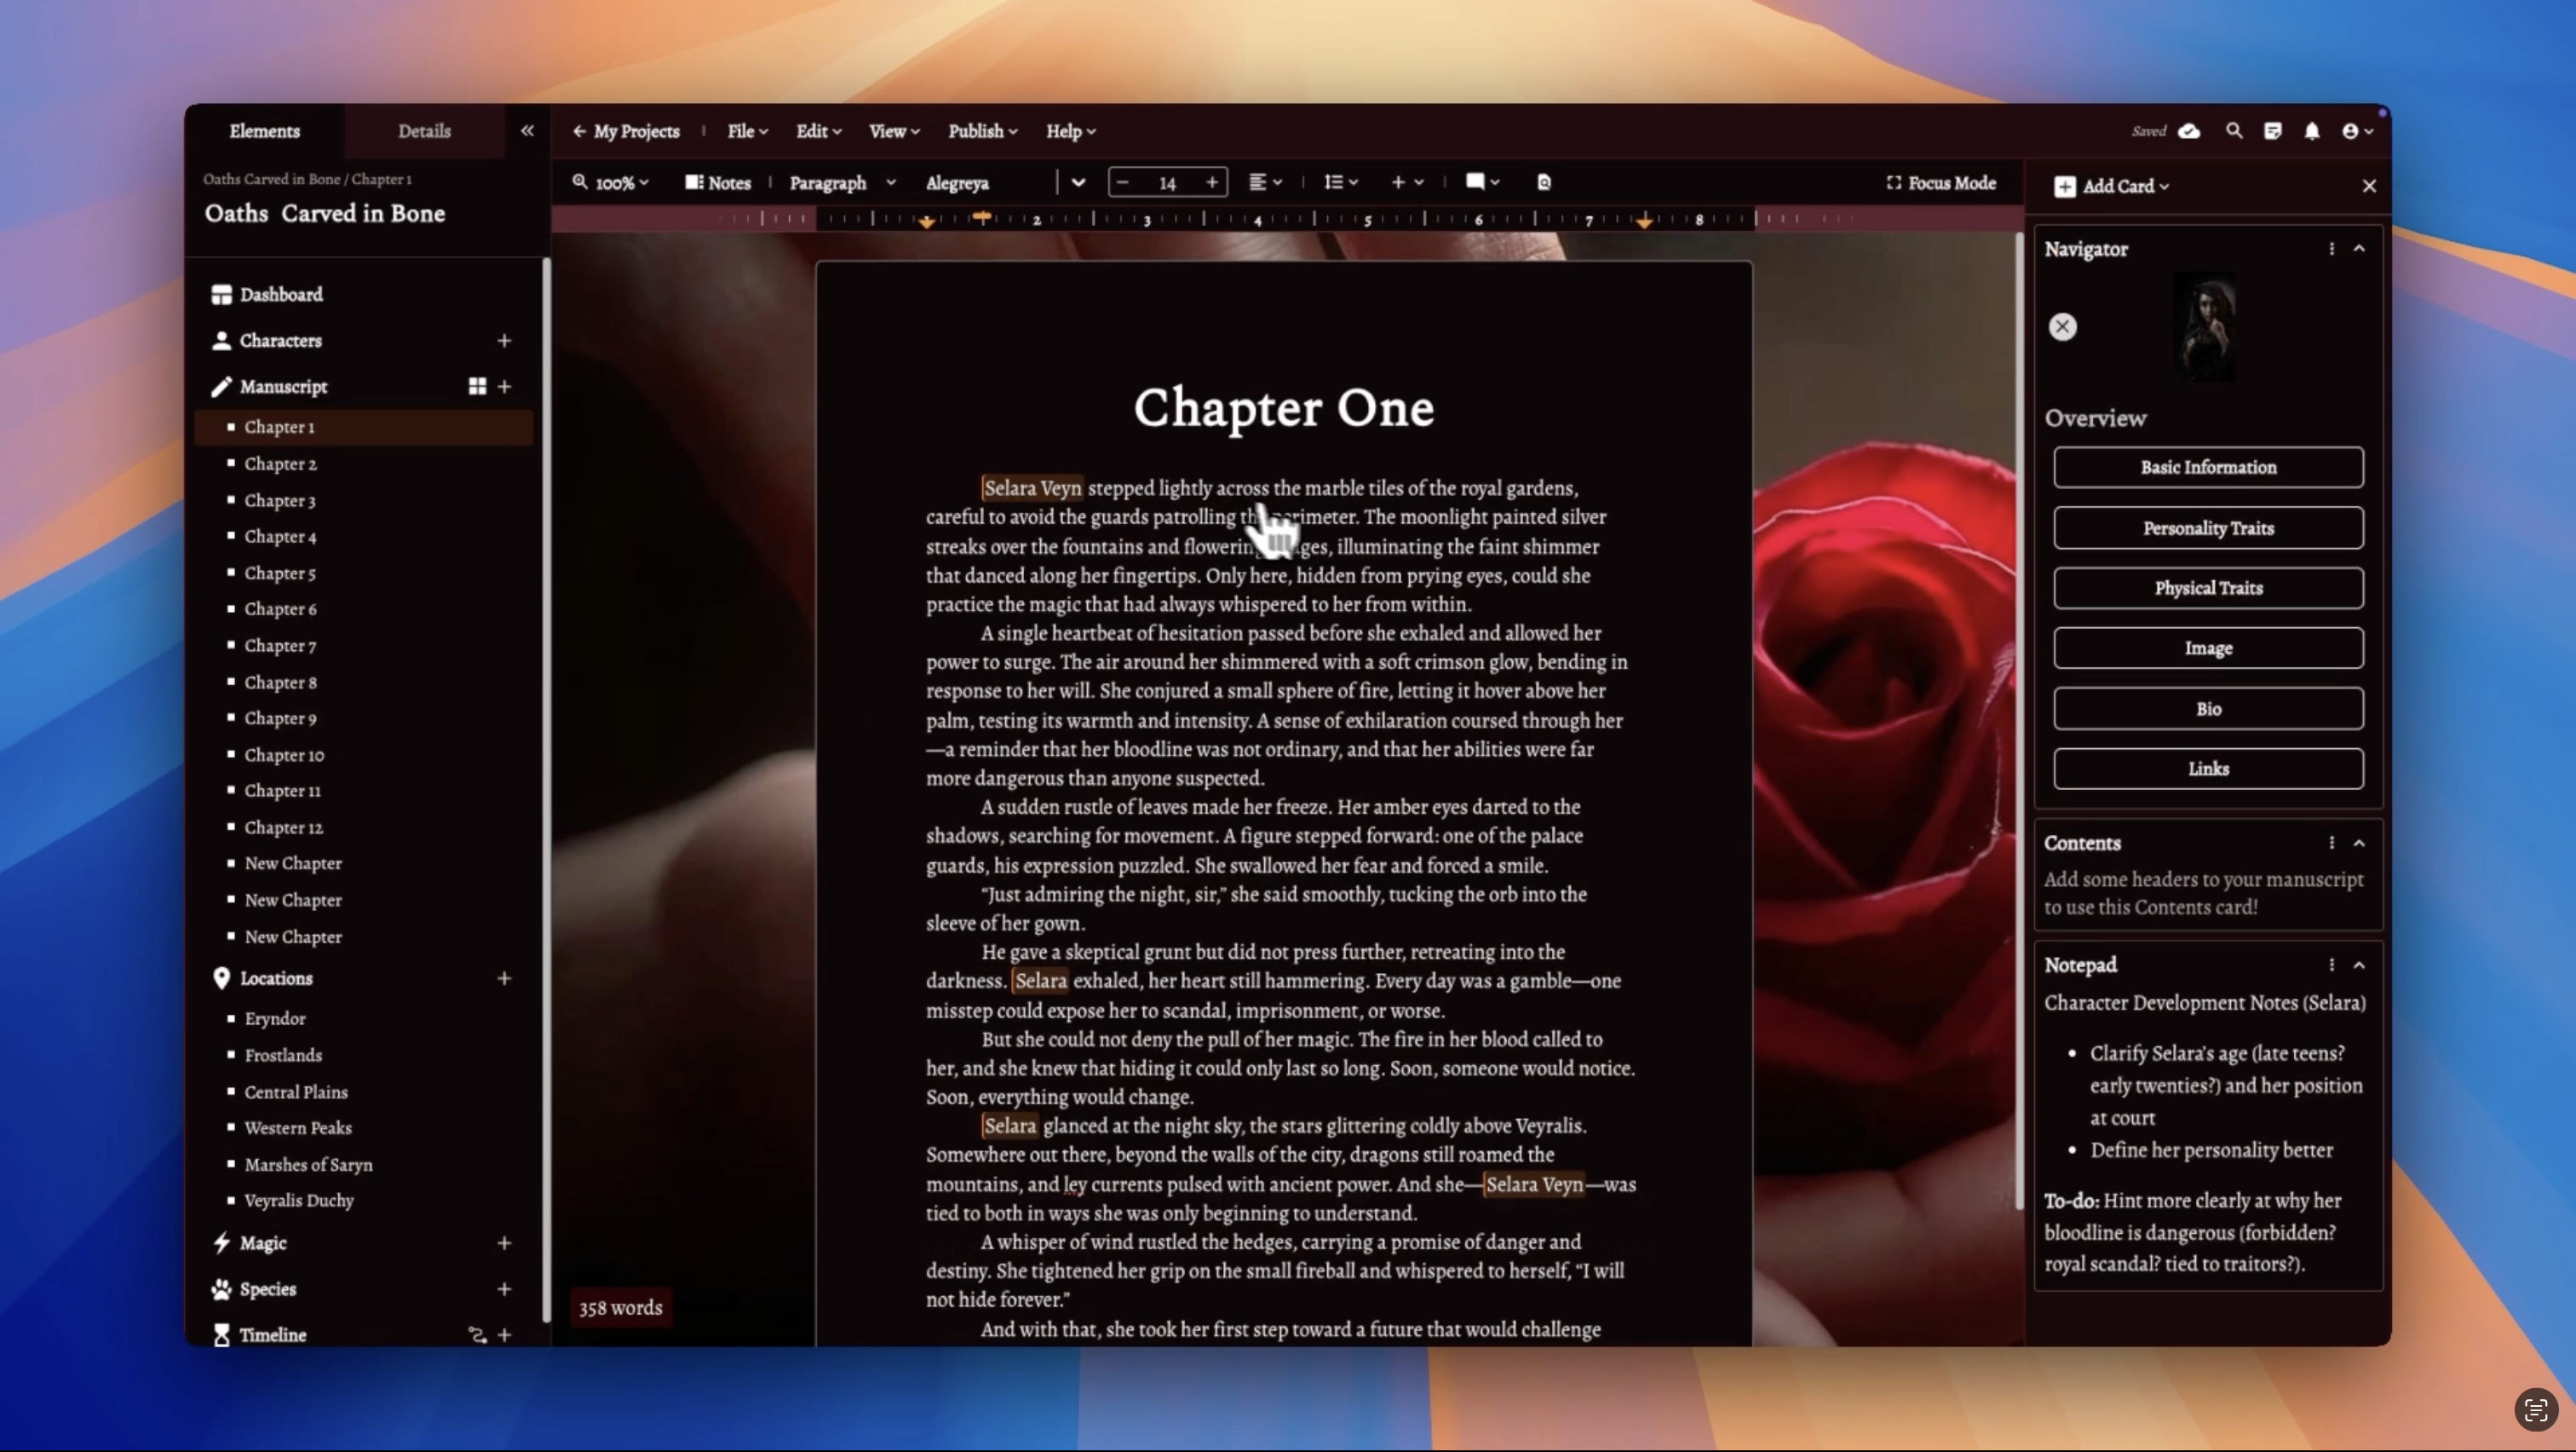Open the Timeline path view icon
This screenshot has height=1452, width=2576.
click(477, 1335)
